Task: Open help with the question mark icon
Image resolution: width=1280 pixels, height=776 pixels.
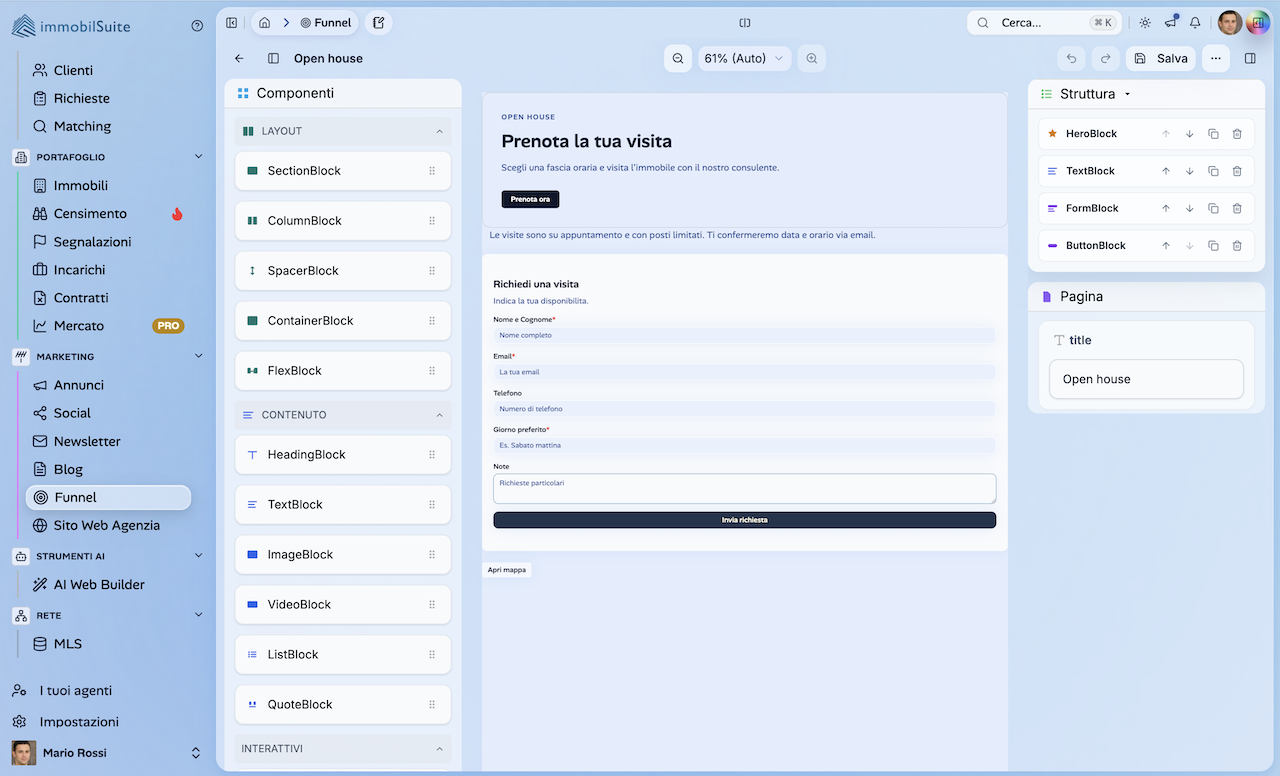Action: click(x=196, y=25)
